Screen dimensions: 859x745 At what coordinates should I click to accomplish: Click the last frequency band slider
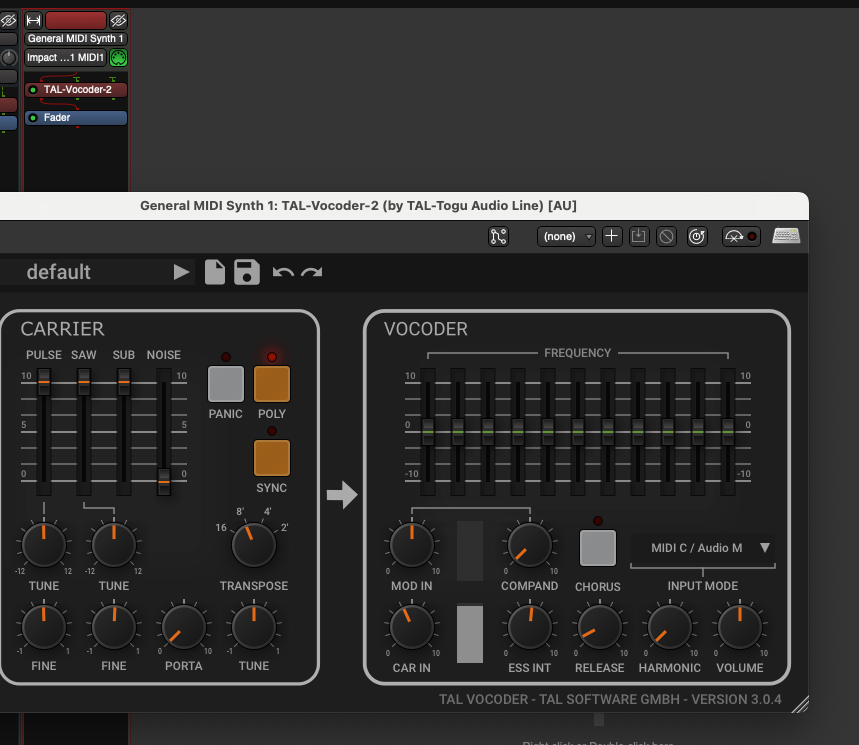point(728,432)
